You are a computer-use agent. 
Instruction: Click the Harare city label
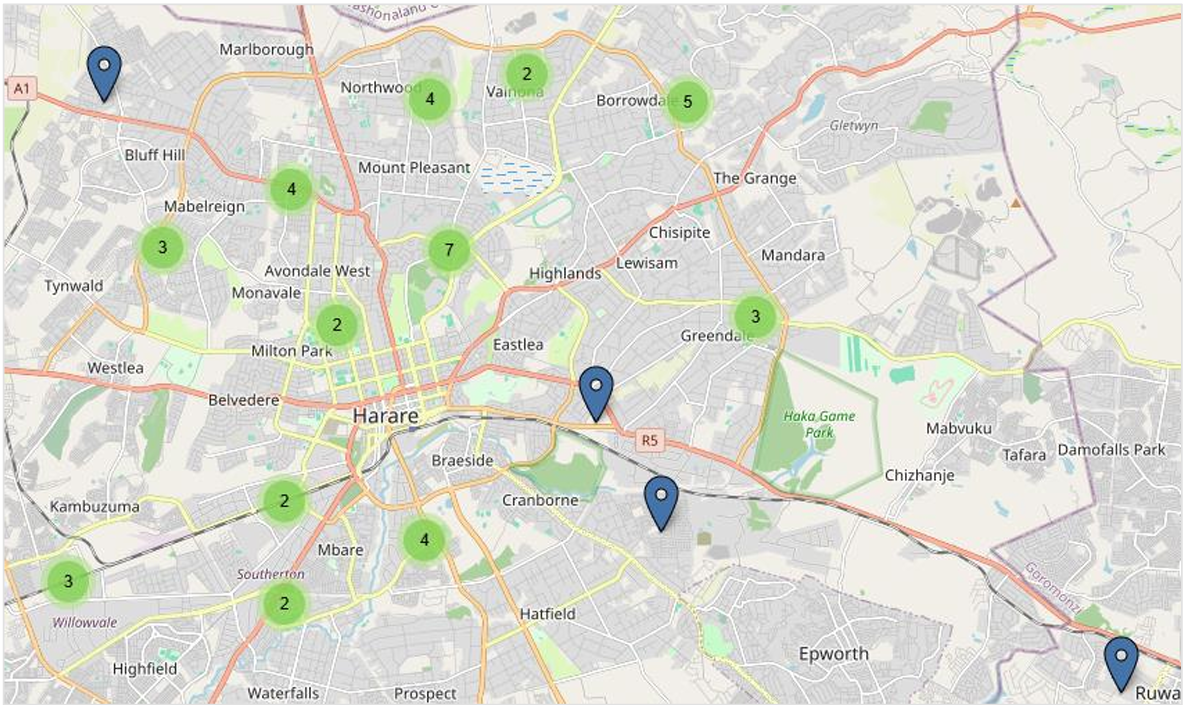tap(386, 416)
